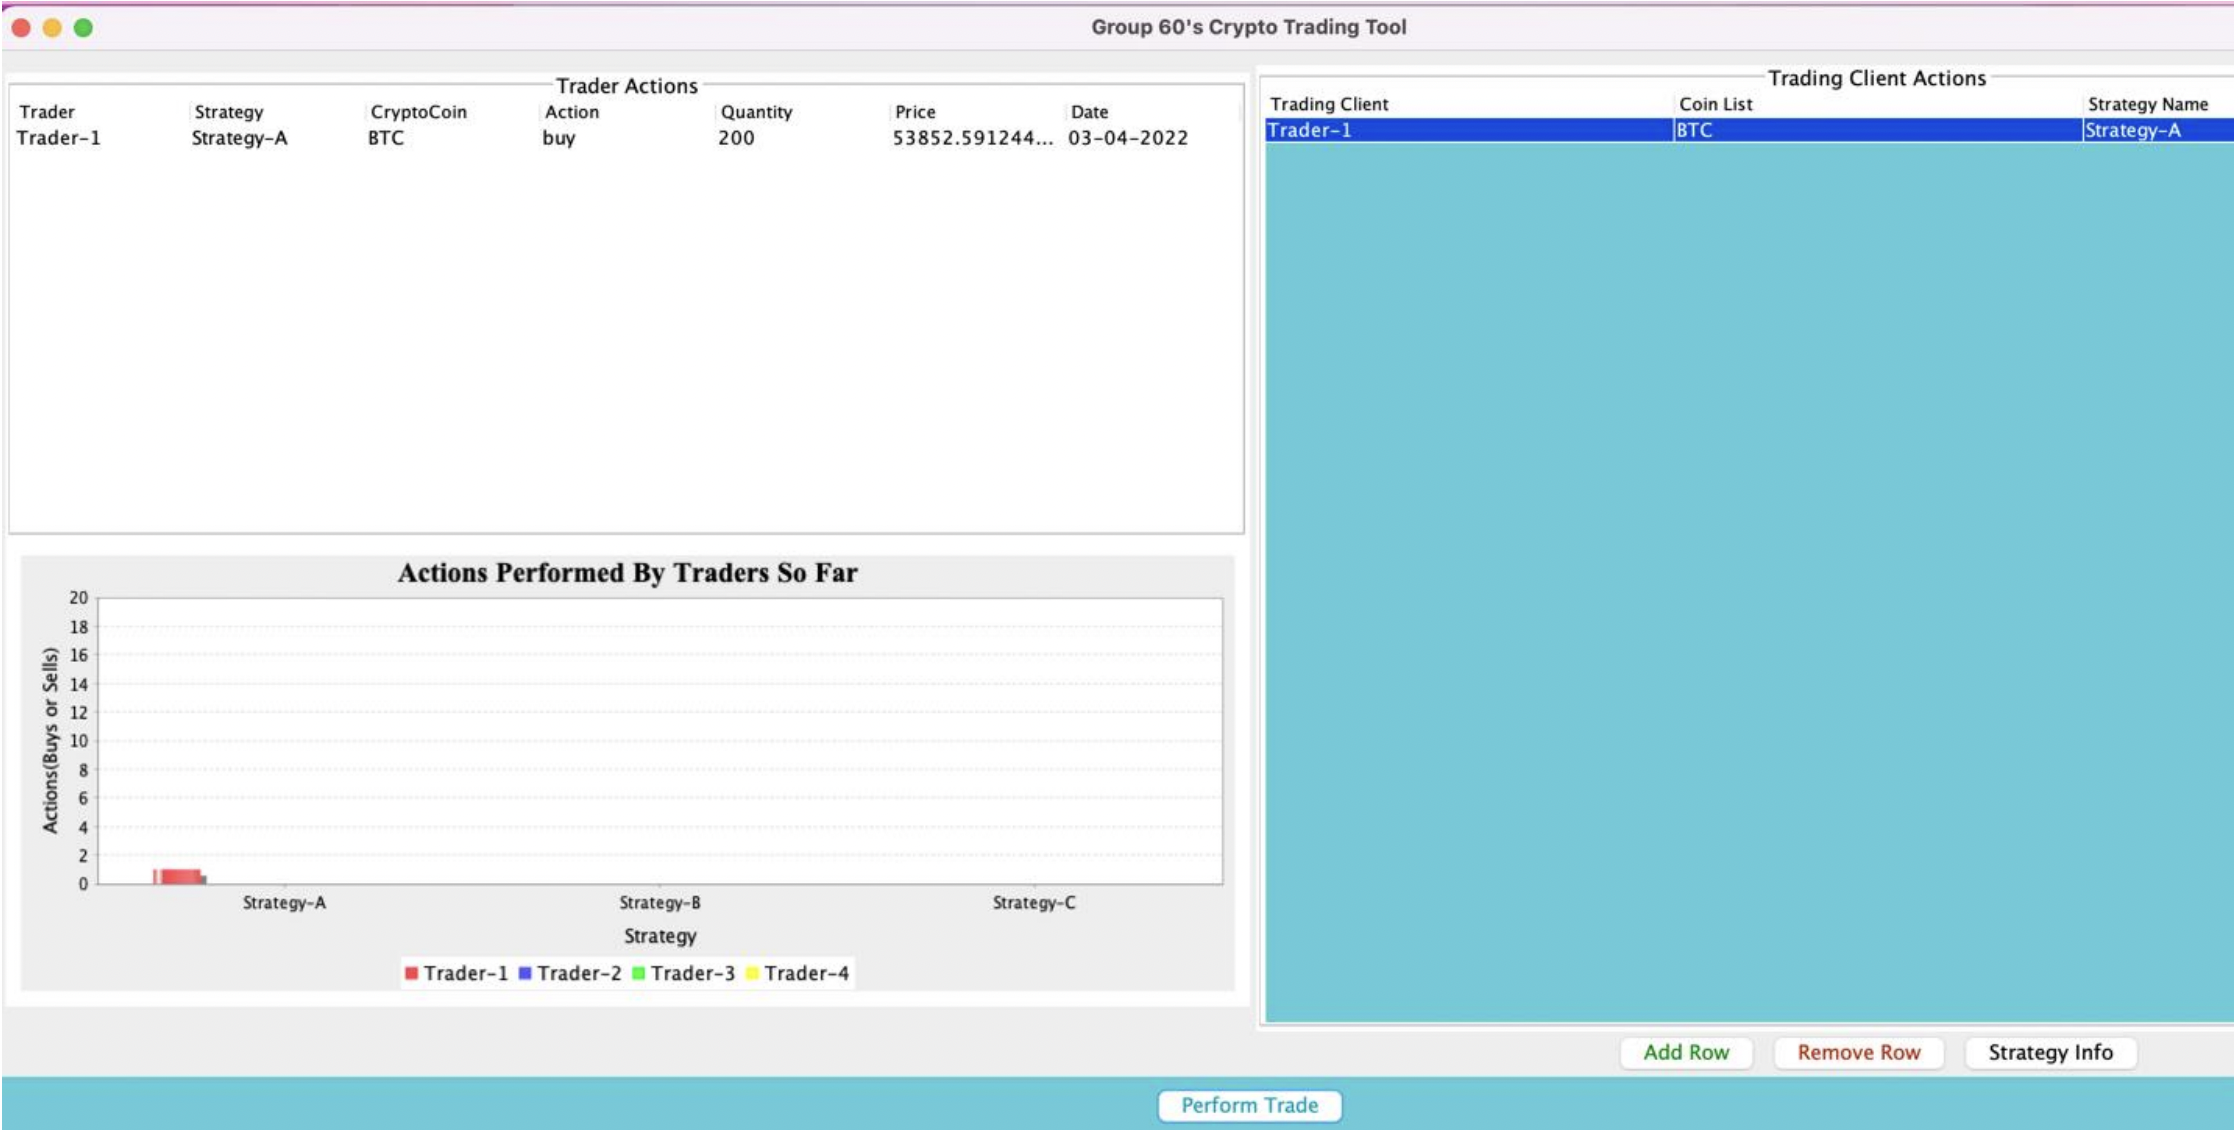Click the Trader-1 red legend swatch
2238x1132 pixels.
[411, 973]
